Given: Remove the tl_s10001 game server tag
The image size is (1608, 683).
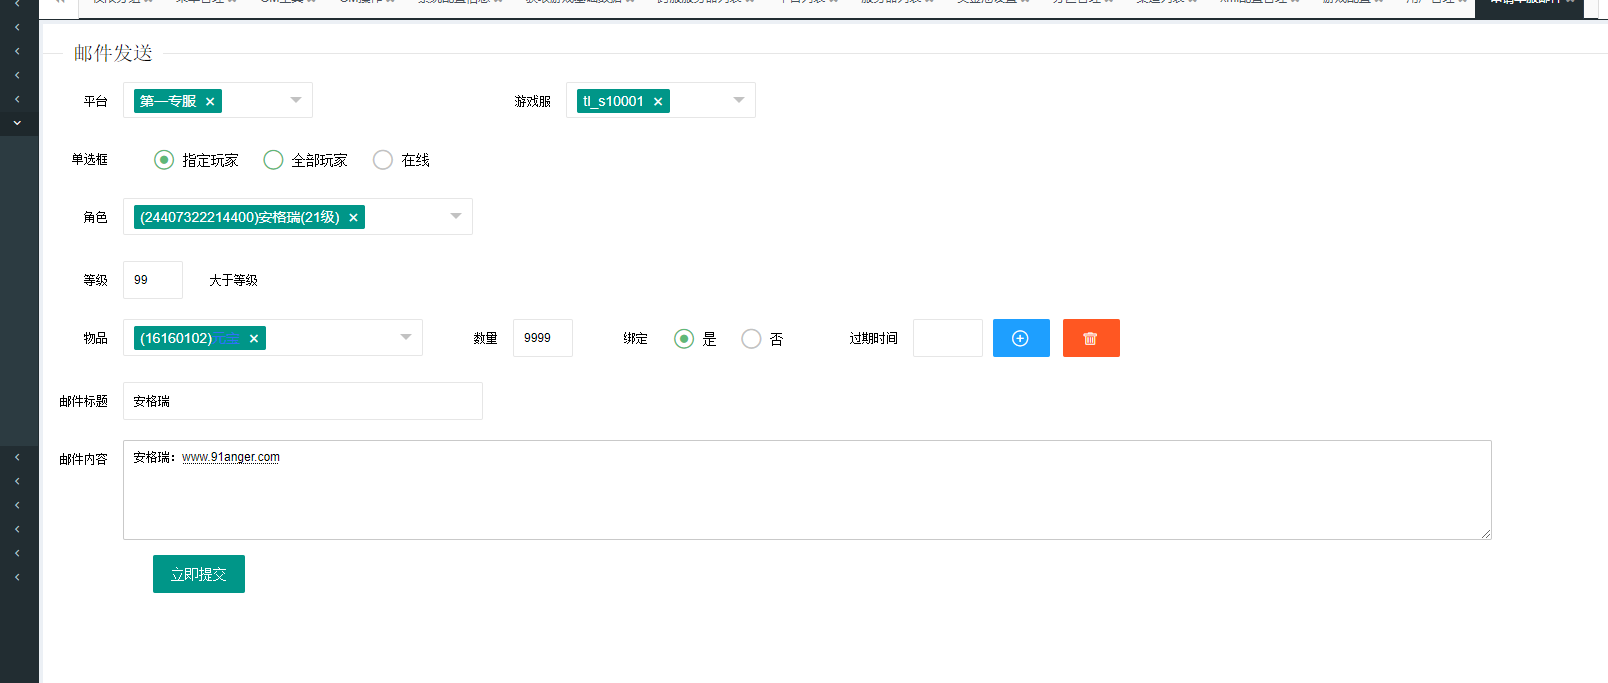Looking at the screenshot, I should [658, 102].
